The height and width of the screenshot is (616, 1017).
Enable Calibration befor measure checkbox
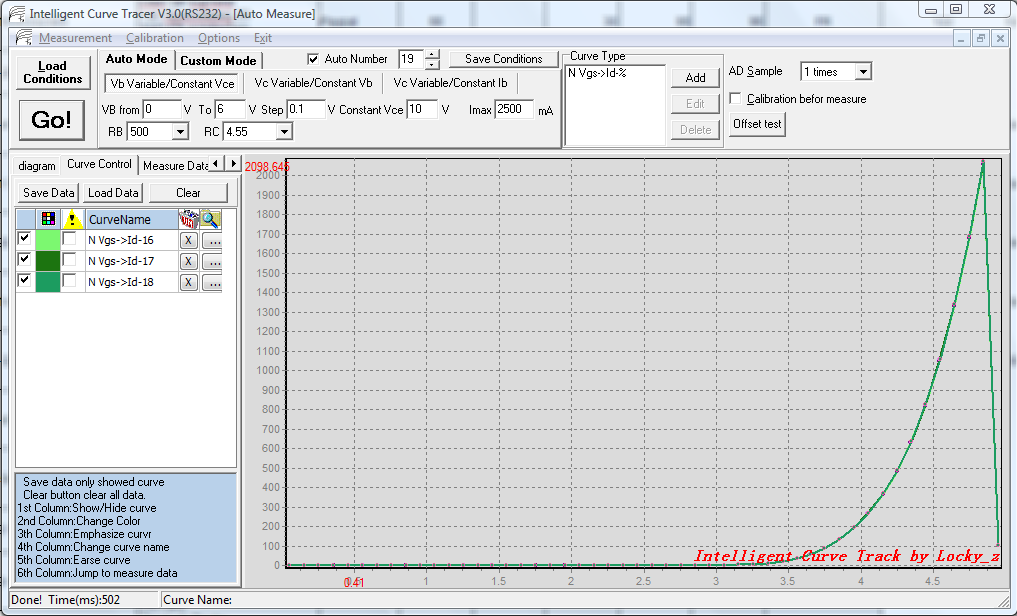(736, 99)
